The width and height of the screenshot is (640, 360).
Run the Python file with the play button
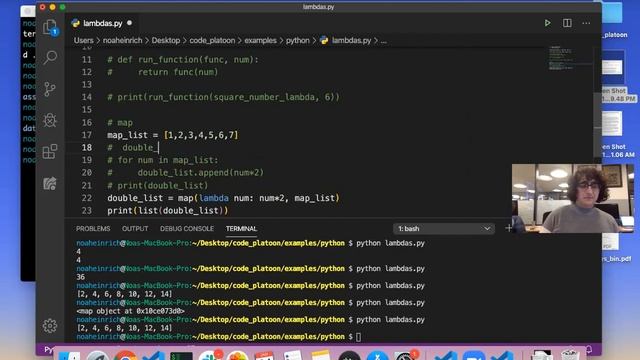547,23
